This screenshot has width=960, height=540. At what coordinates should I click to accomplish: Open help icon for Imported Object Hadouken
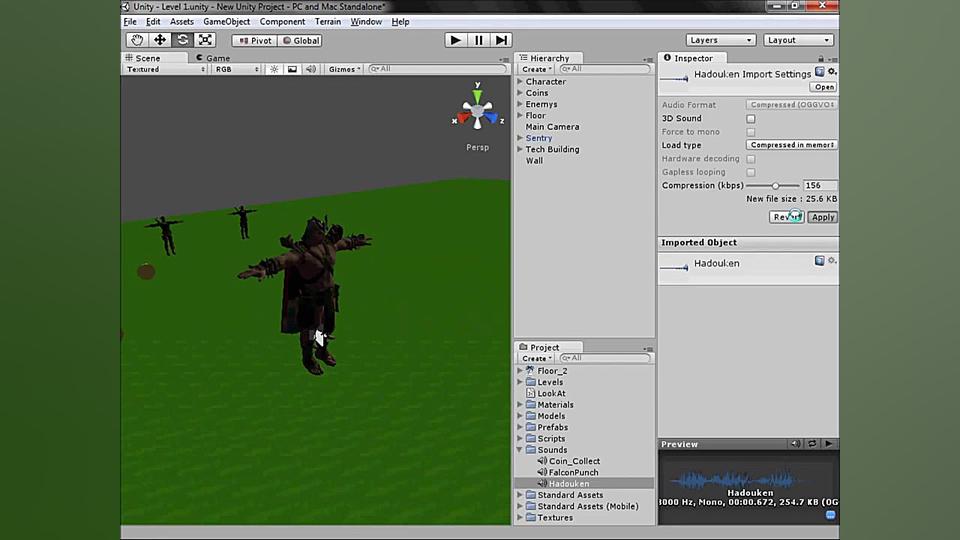tap(820, 261)
